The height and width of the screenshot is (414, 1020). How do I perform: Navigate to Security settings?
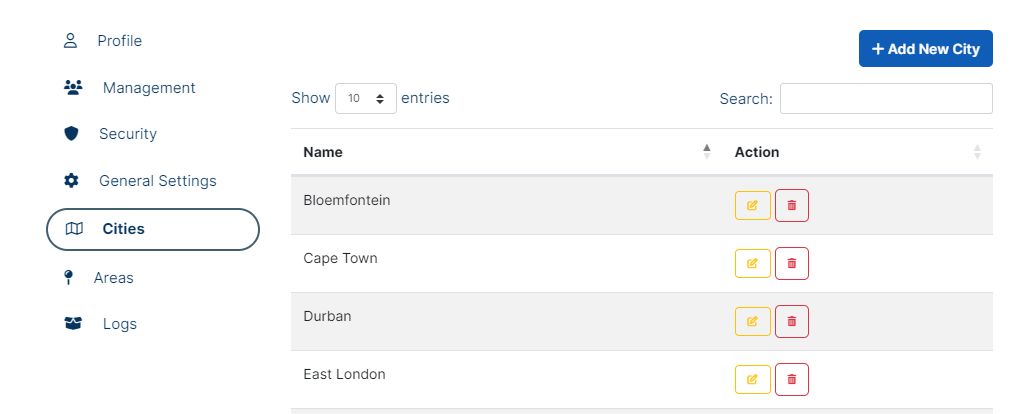(127, 134)
